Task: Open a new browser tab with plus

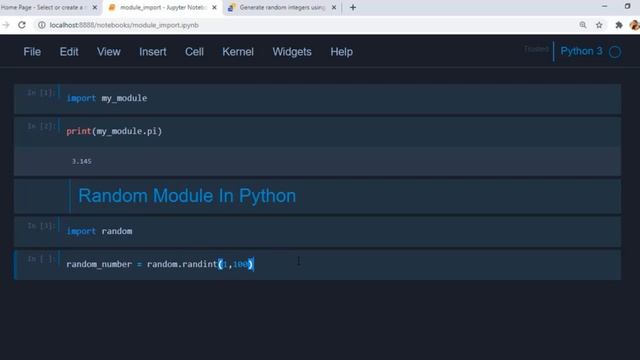Action: pyautogui.click(x=353, y=7)
